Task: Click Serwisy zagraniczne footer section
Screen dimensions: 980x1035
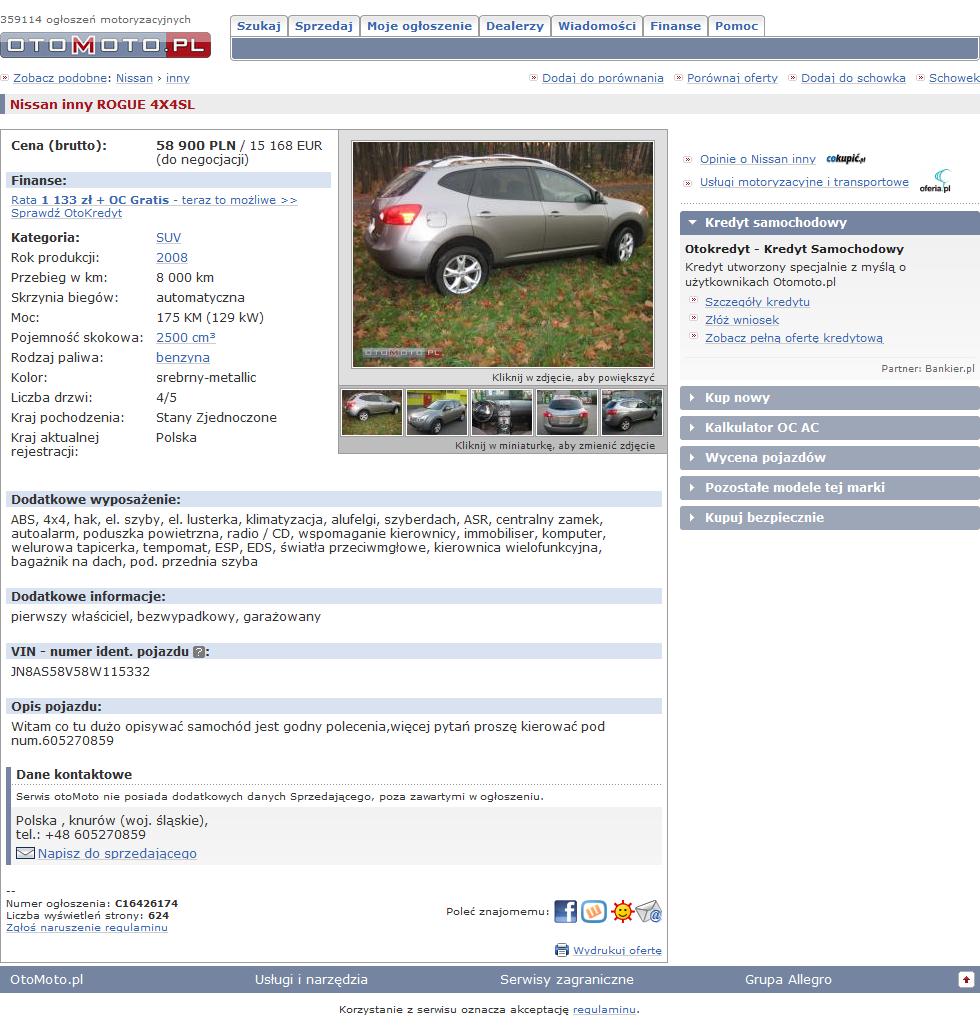Action: (567, 980)
